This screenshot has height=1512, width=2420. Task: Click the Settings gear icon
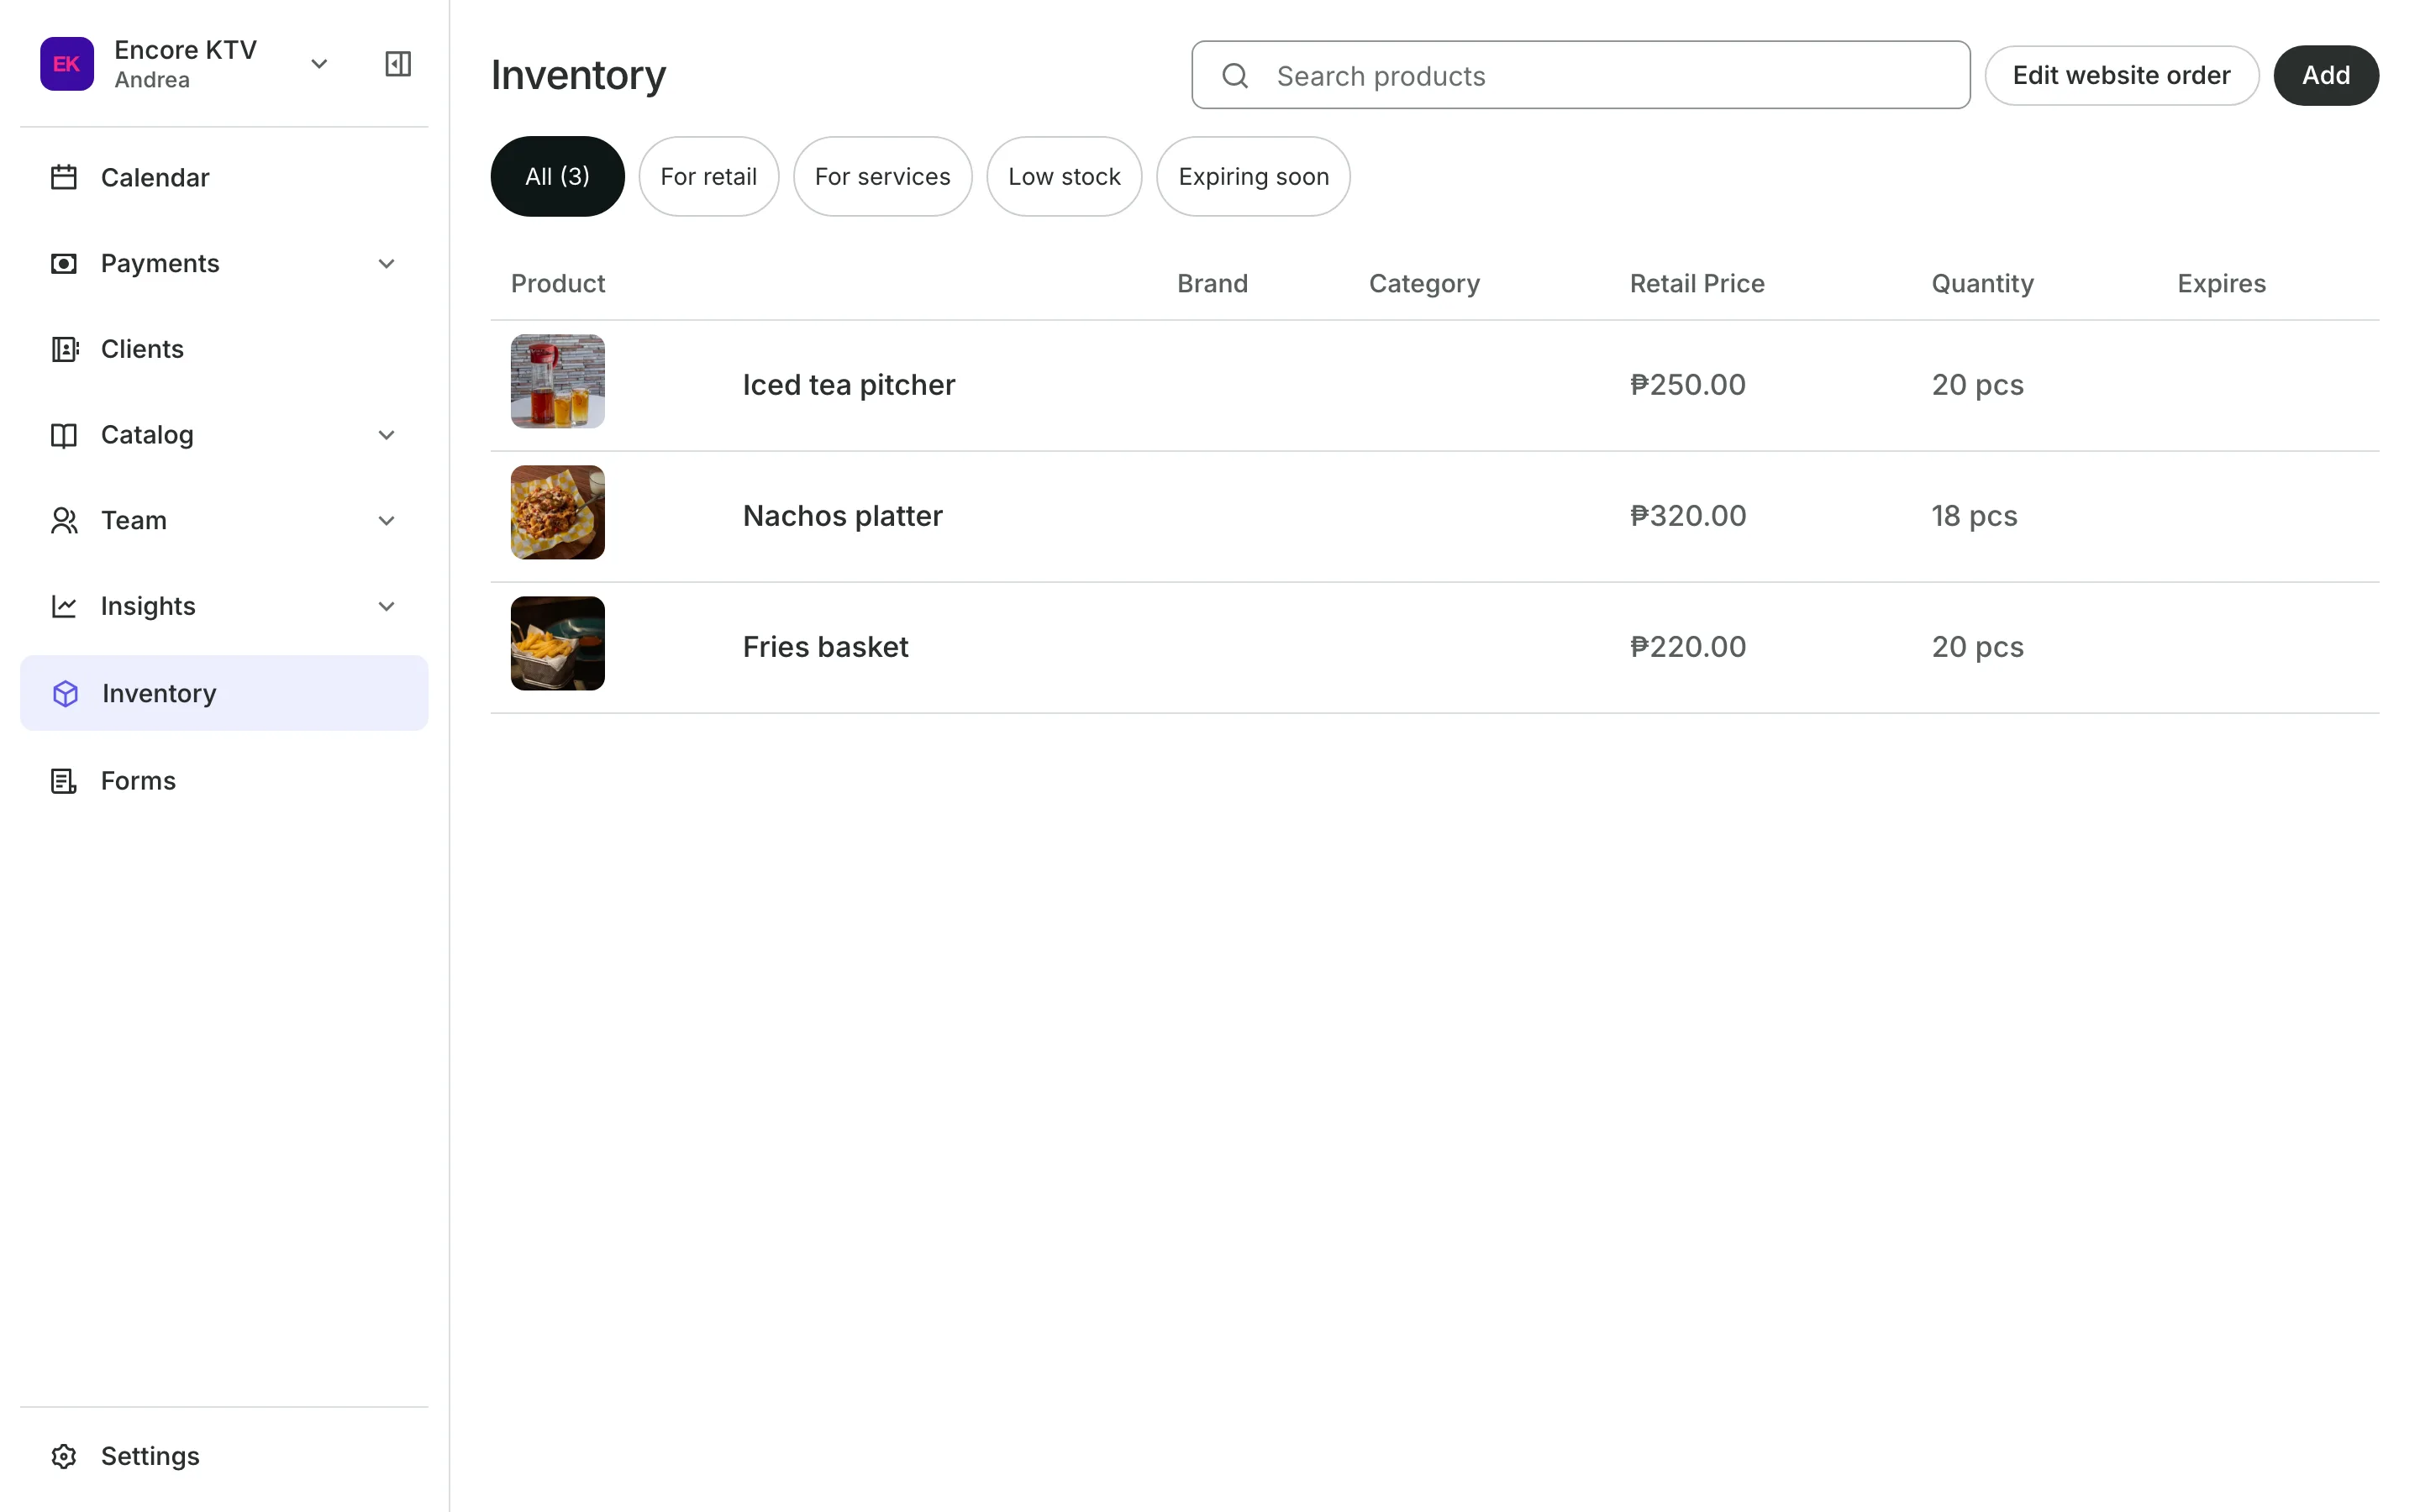click(x=64, y=1456)
